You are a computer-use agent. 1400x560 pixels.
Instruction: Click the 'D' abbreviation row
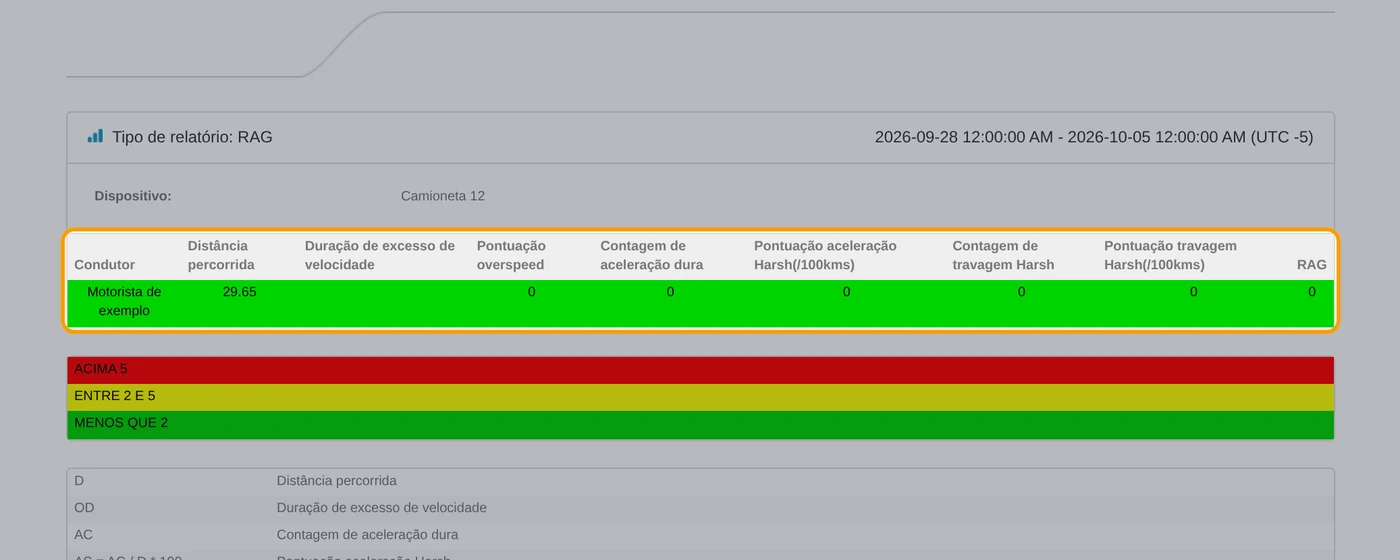click(x=700, y=481)
